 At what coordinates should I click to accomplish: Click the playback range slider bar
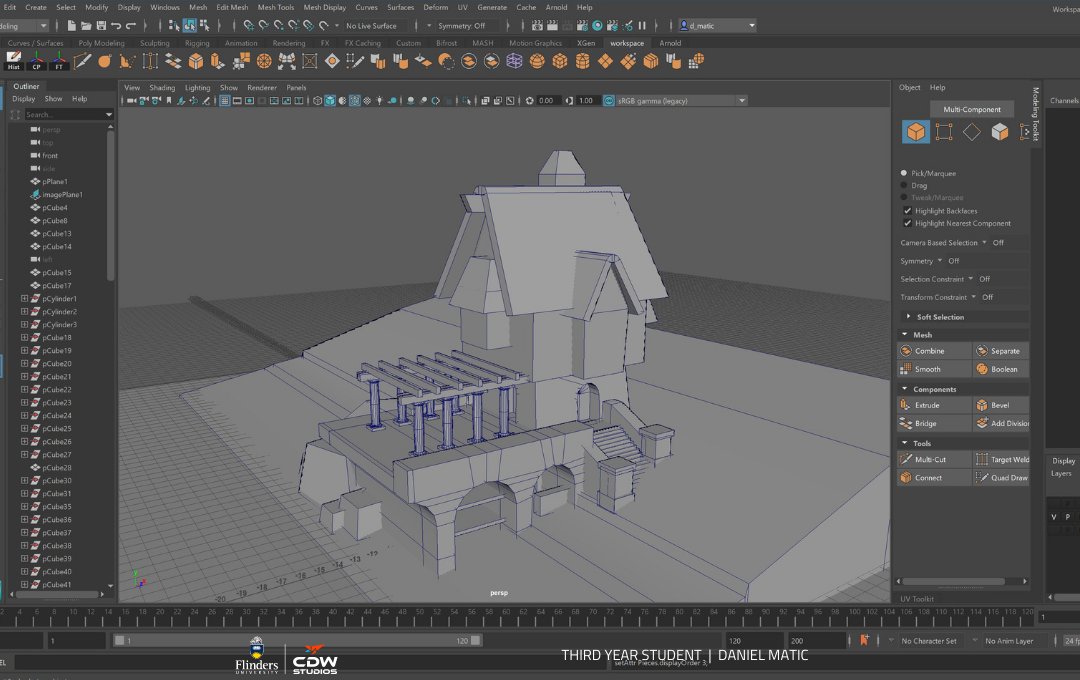click(x=297, y=641)
